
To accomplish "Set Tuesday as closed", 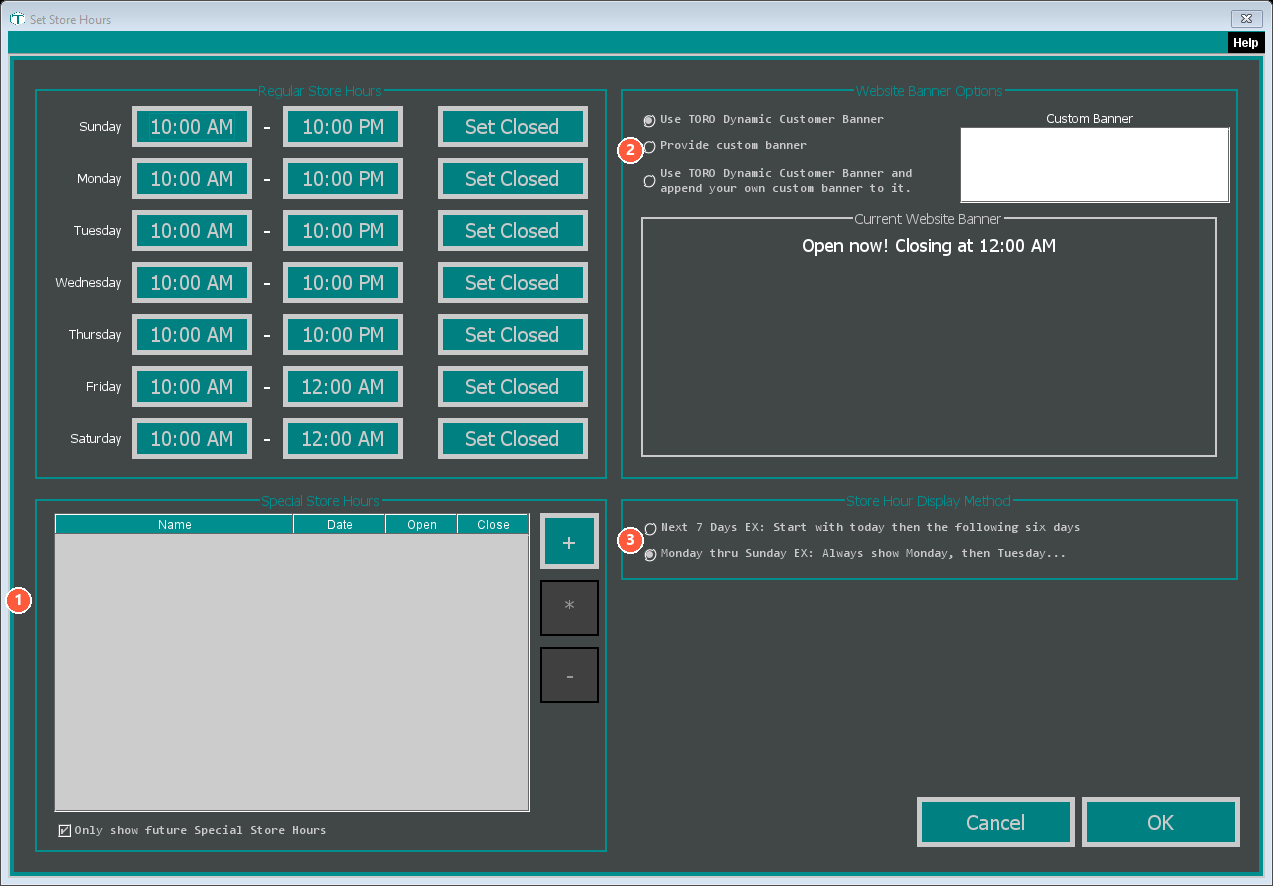I will click(x=512, y=231).
